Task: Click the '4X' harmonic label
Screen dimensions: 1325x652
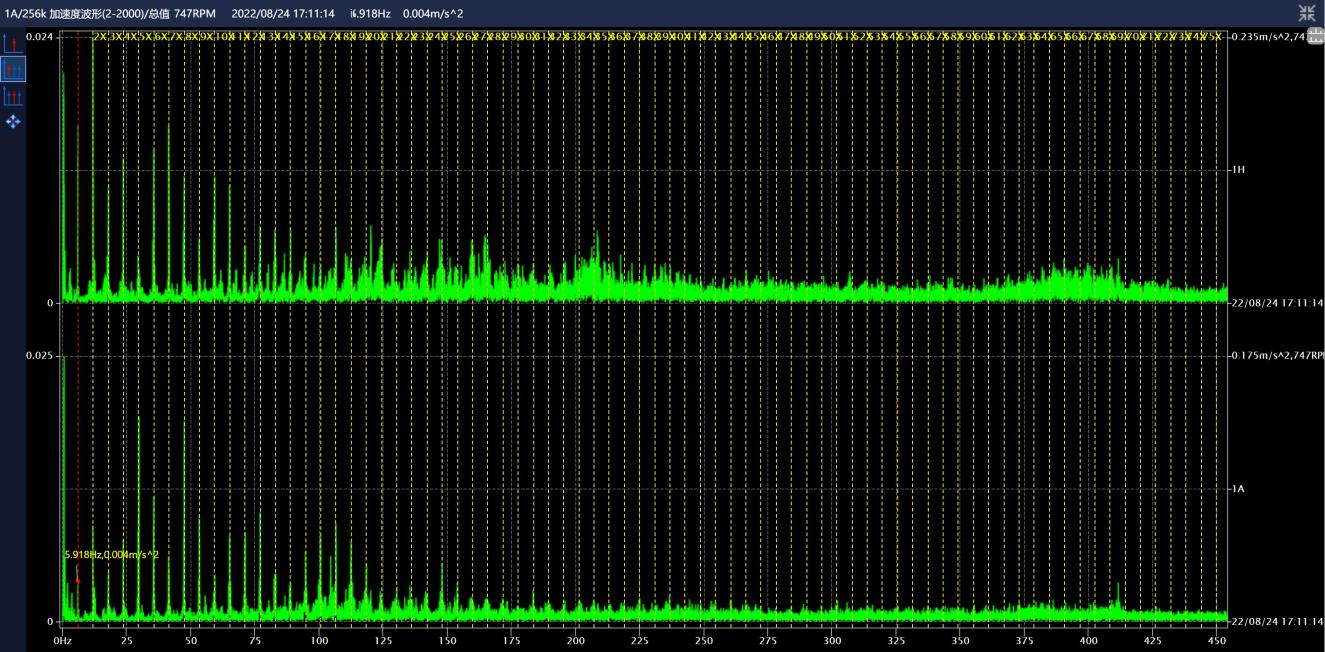Action: point(130,36)
